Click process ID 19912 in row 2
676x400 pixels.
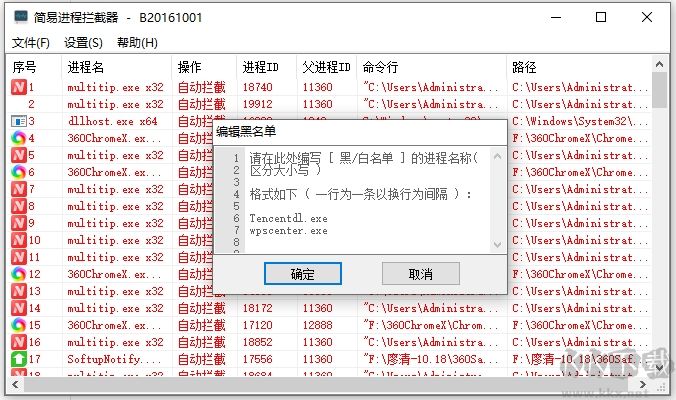257,104
